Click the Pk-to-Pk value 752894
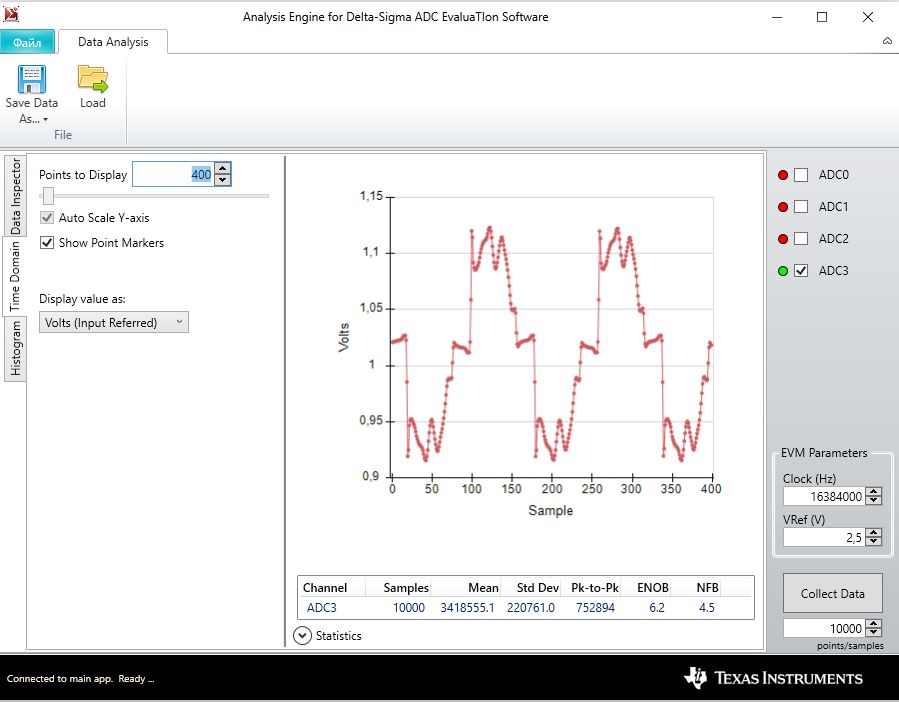 595,608
